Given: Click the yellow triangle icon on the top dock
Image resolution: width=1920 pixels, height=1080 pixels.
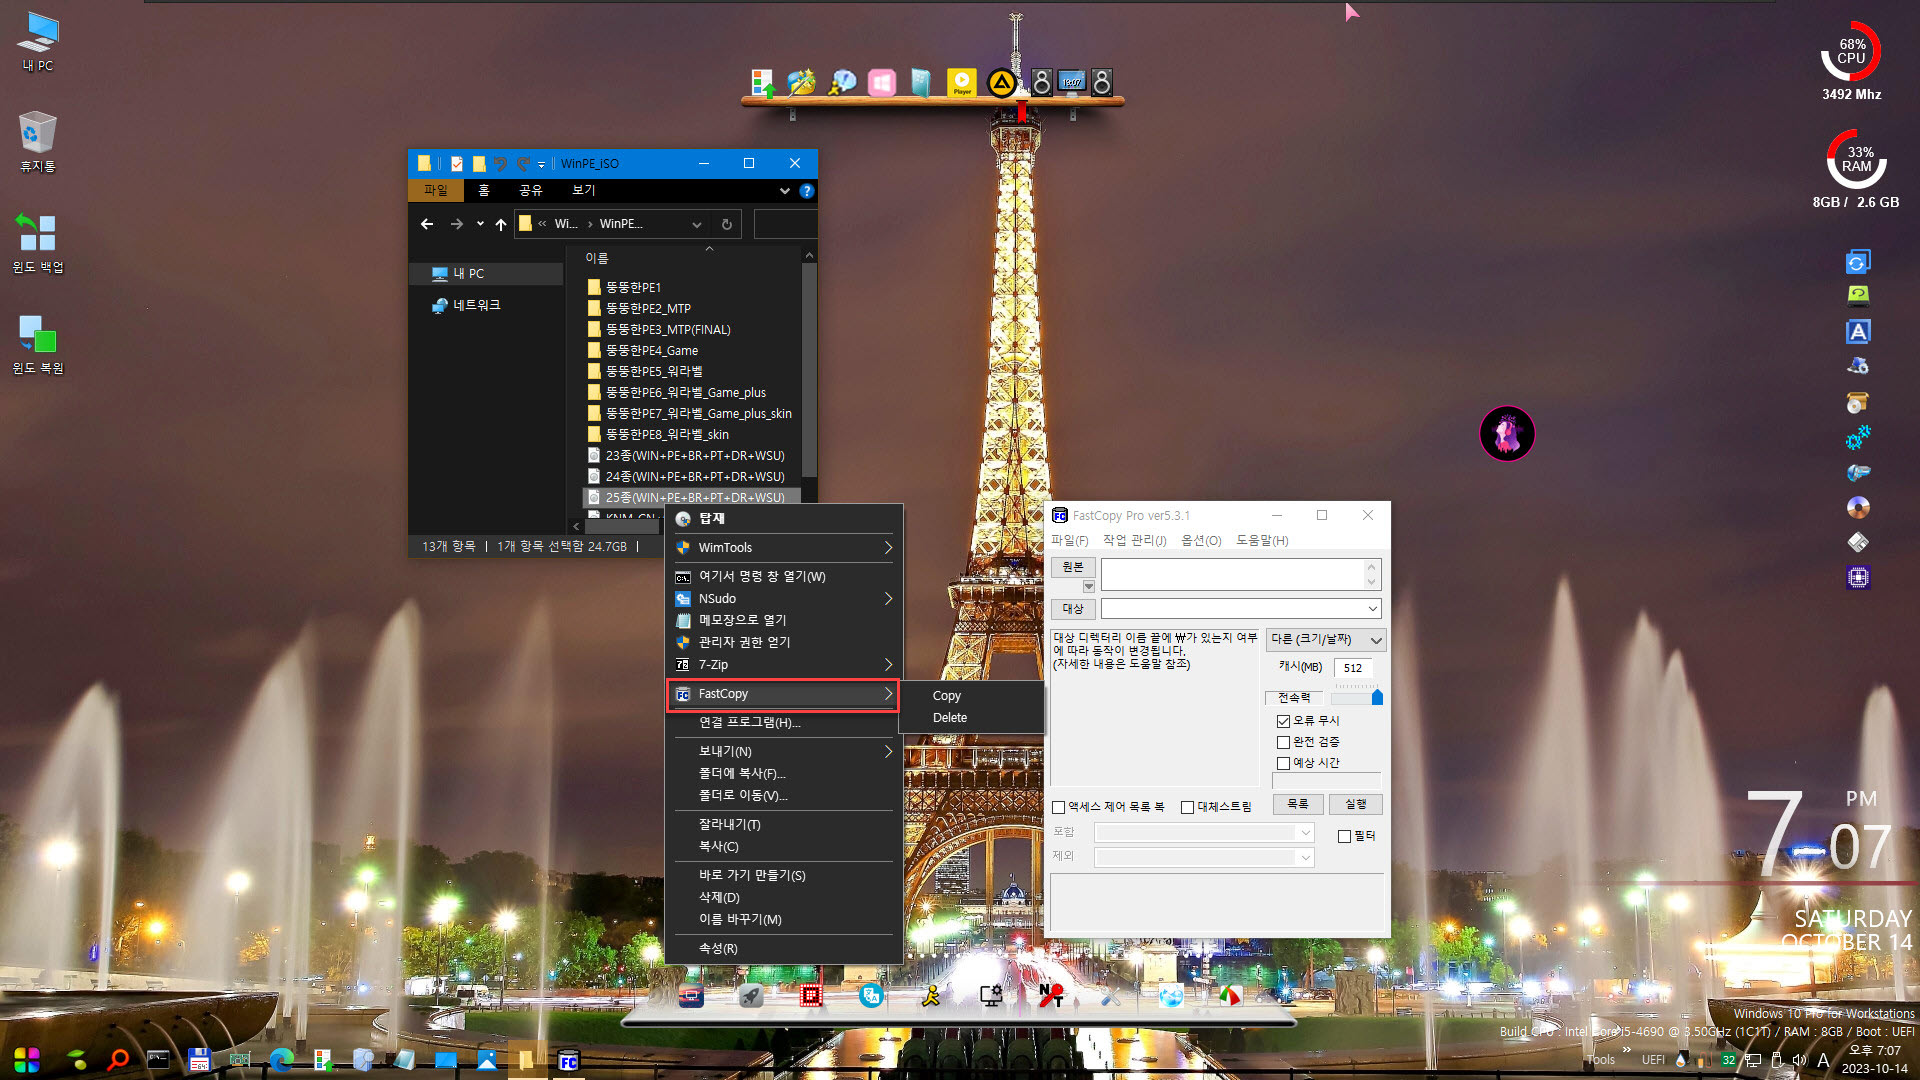Looking at the screenshot, I should coord(1001,83).
